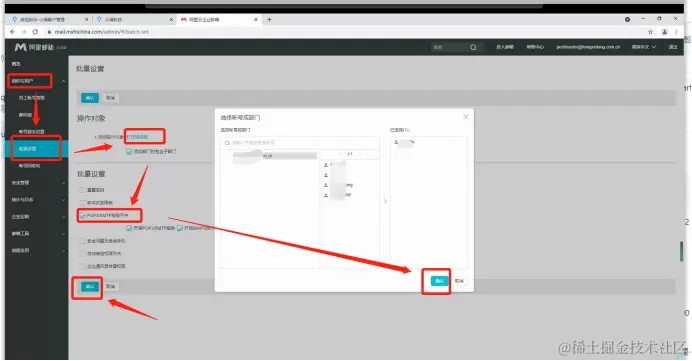Tick the checkbox below 重置密码

[x=82, y=203]
